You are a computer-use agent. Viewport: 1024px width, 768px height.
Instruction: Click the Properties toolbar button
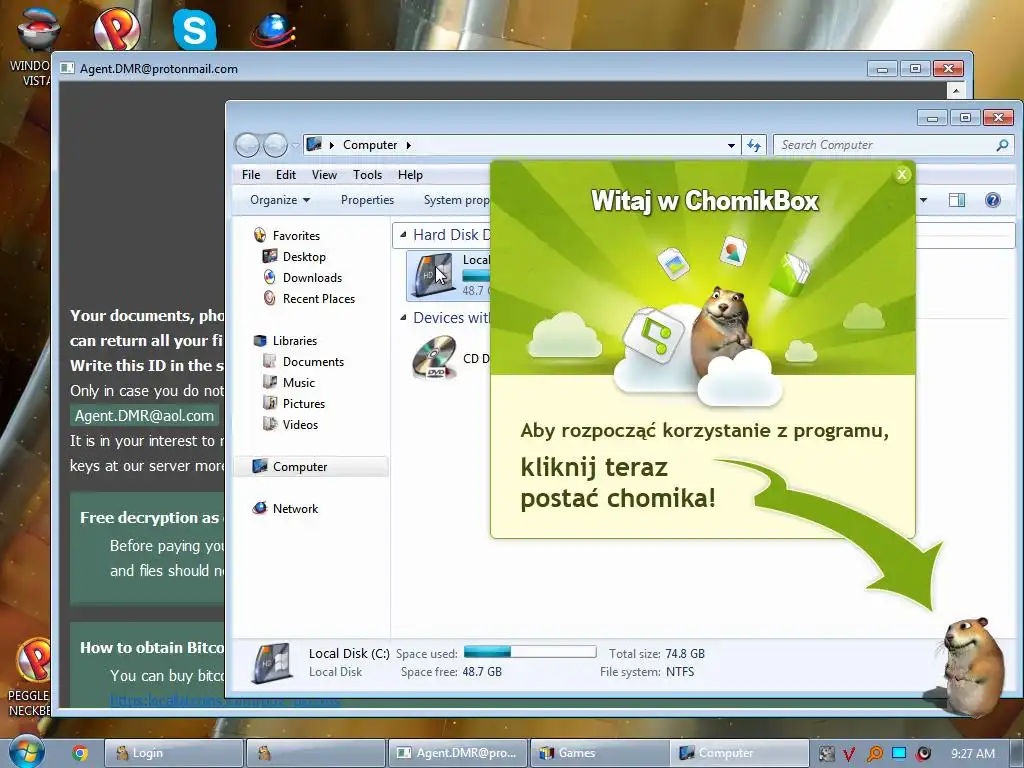click(367, 200)
